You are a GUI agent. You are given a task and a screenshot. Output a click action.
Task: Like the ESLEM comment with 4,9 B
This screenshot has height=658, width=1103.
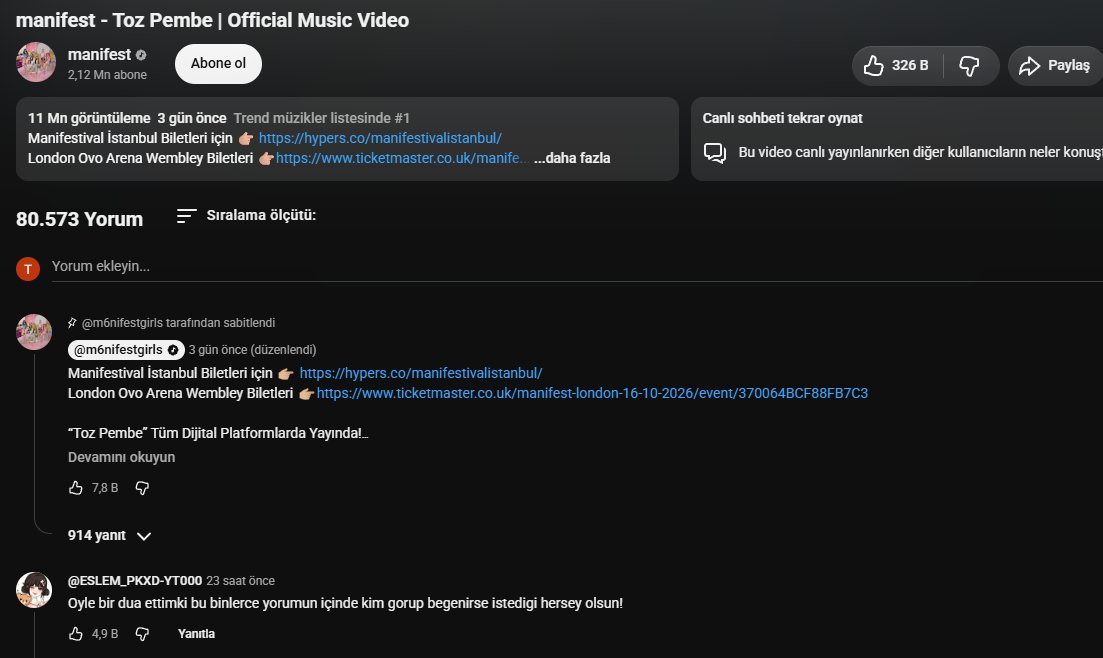[76, 634]
